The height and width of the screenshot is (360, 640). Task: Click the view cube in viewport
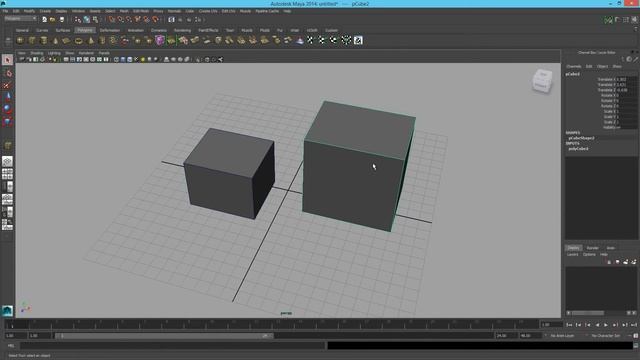(x=542, y=81)
